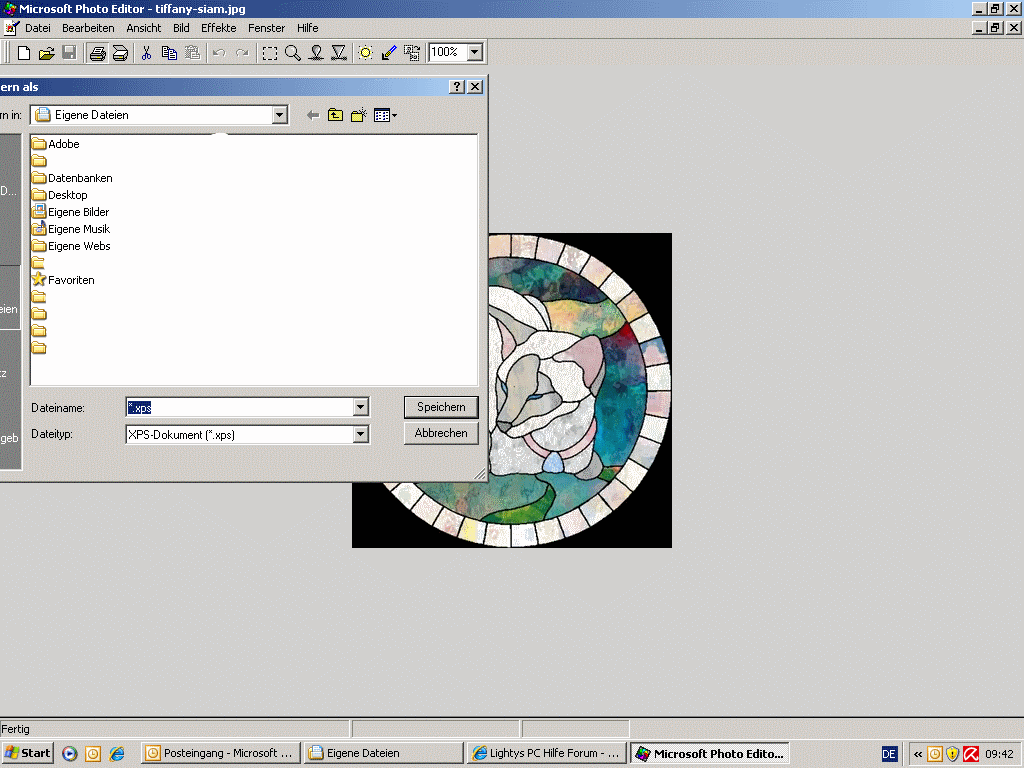
Task: Click the Windows Media Player quick launch icon
Action: tap(70, 754)
